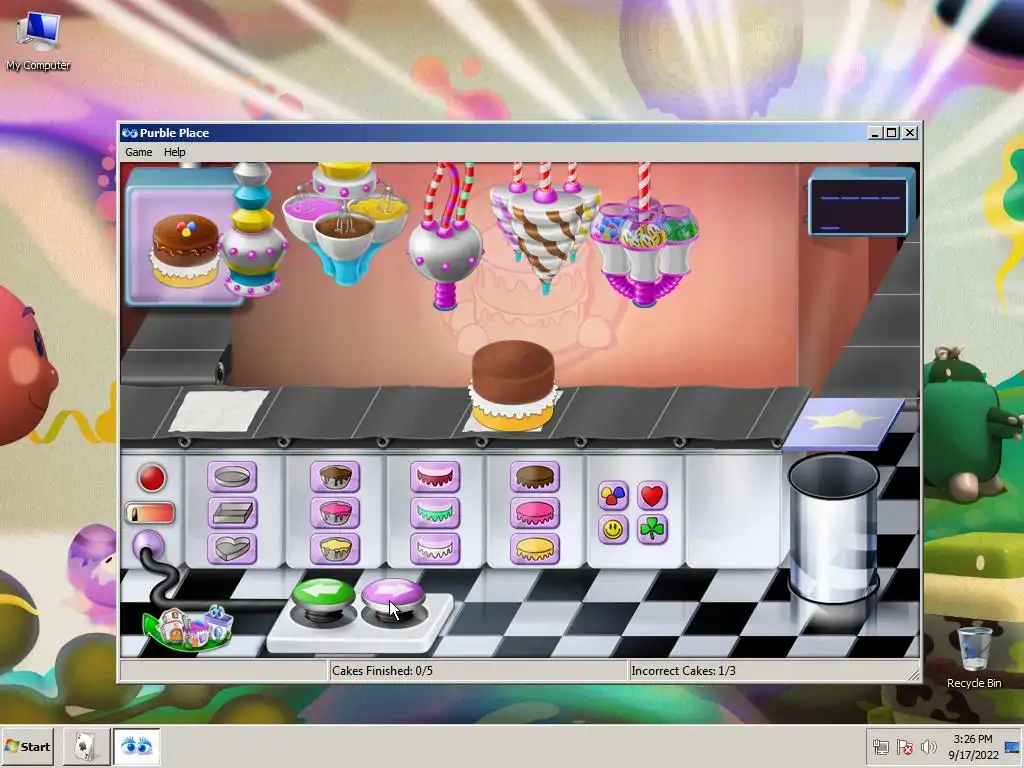Click the order preview cake display
The height and width of the screenshot is (768, 1024).
point(184,240)
